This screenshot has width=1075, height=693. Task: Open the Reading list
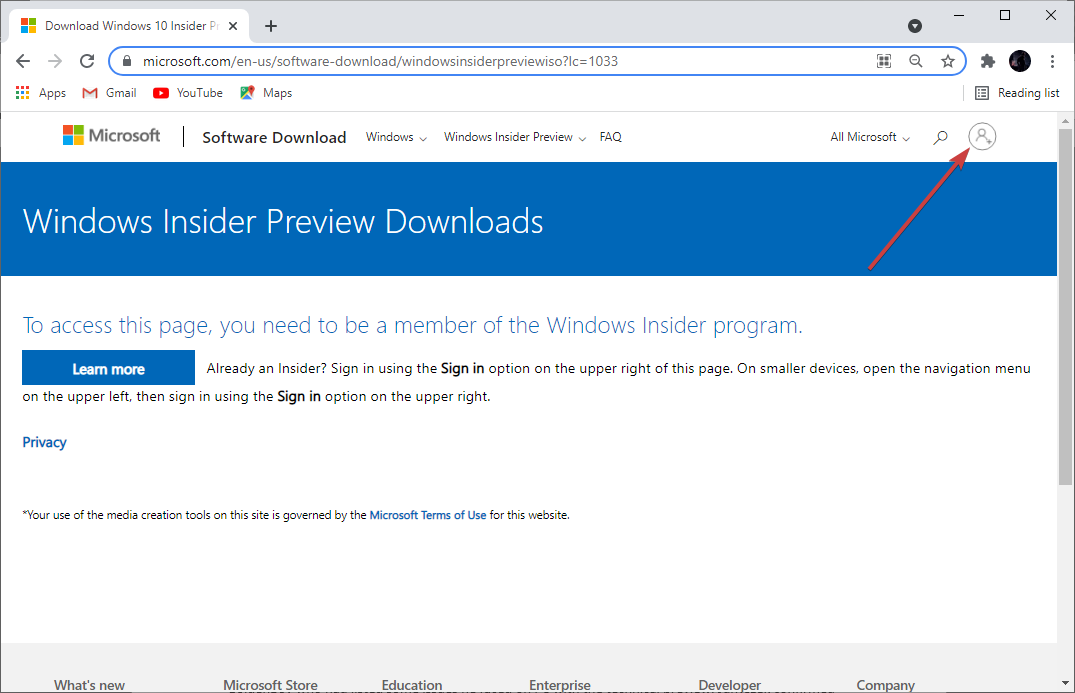tap(1017, 93)
